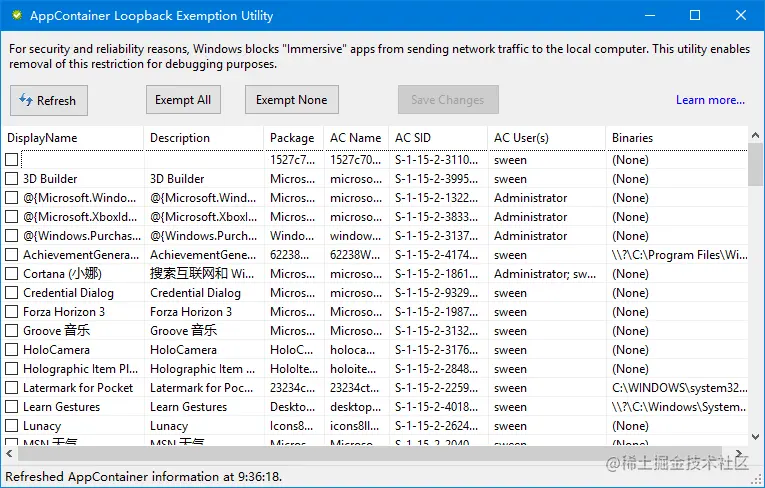Click the AC User(s) column header
This screenshot has width=765, height=488.
(547, 138)
